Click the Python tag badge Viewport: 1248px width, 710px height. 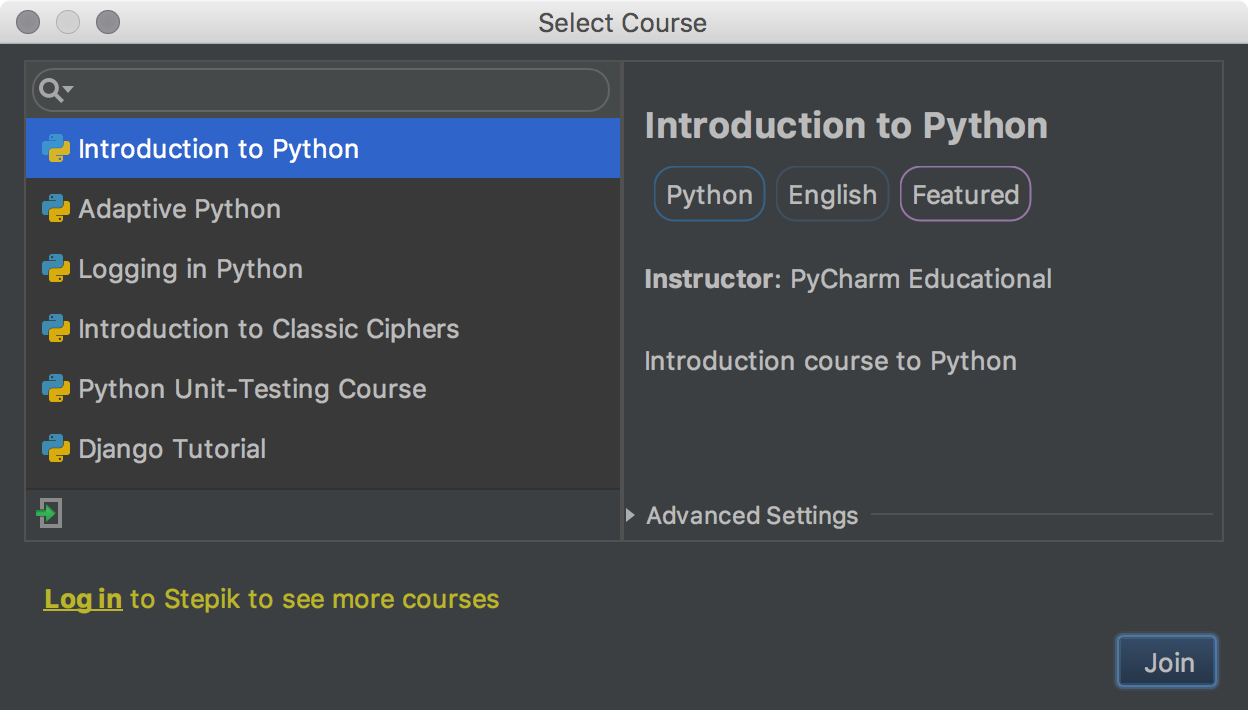tap(710, 194)
